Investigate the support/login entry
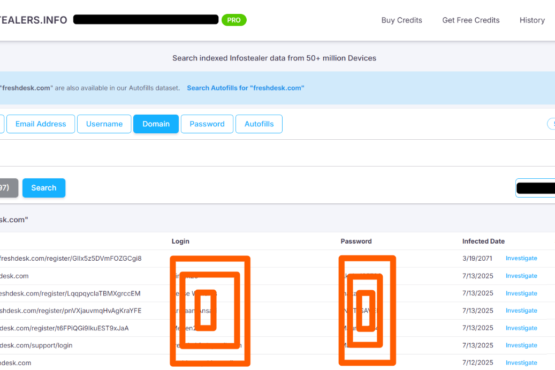555x370 pixels. tap(521, 345)
